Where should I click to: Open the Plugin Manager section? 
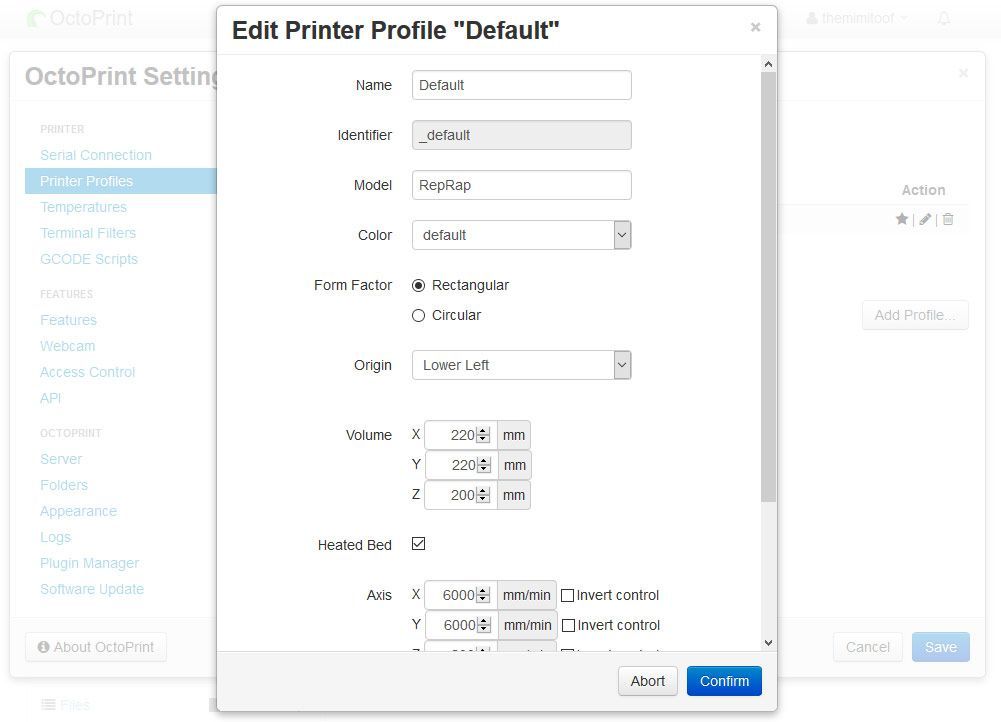point(89,563)
